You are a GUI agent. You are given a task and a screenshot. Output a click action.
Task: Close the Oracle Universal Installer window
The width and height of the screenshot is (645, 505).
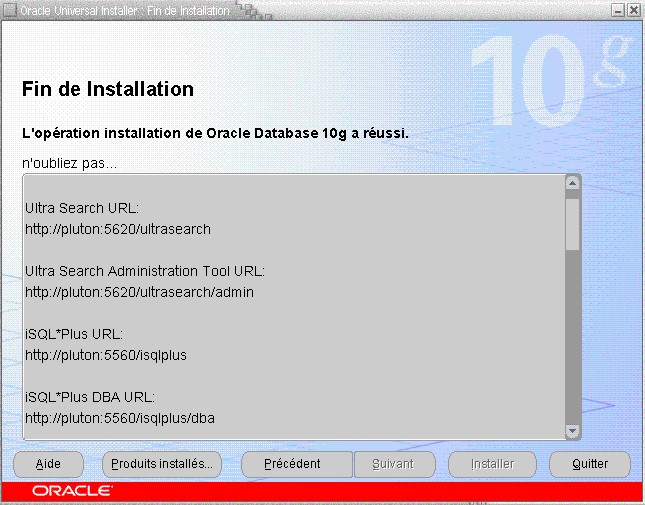tap(634, 10)
